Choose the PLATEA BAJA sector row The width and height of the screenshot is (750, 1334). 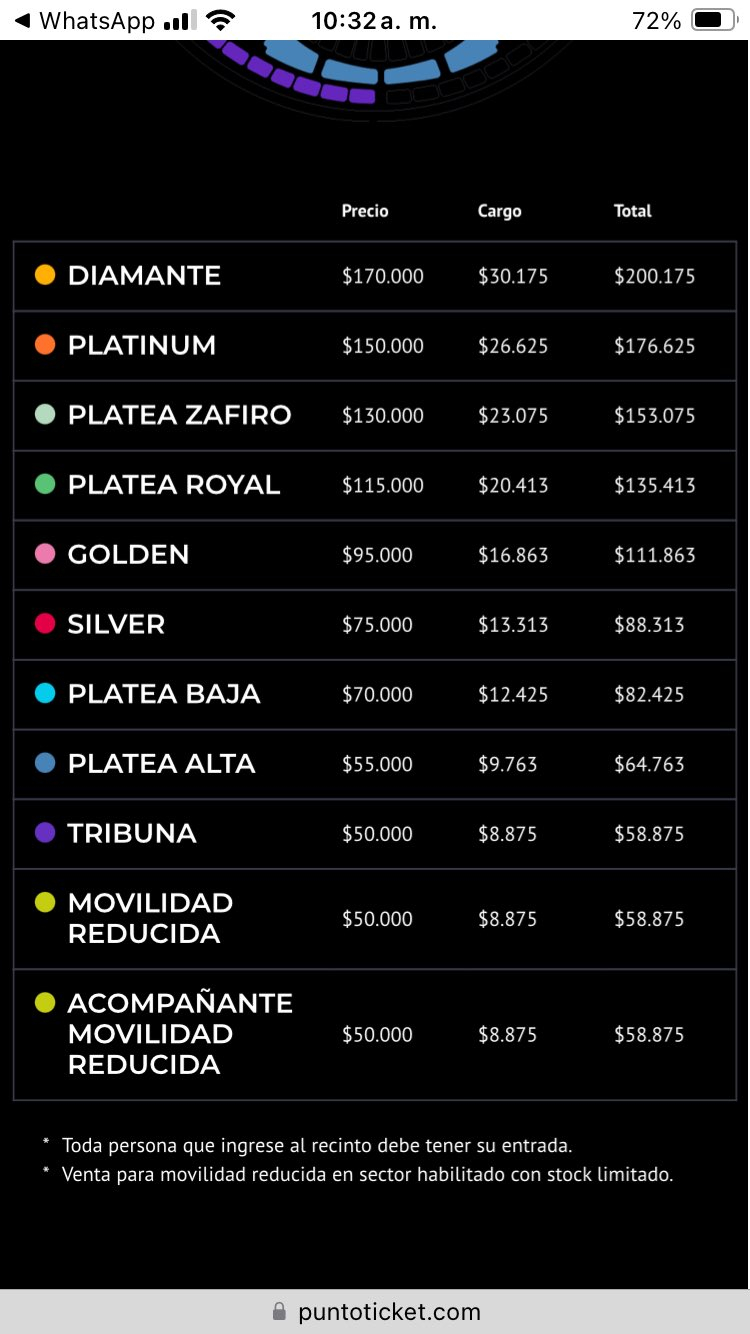(x=375, y=694)
